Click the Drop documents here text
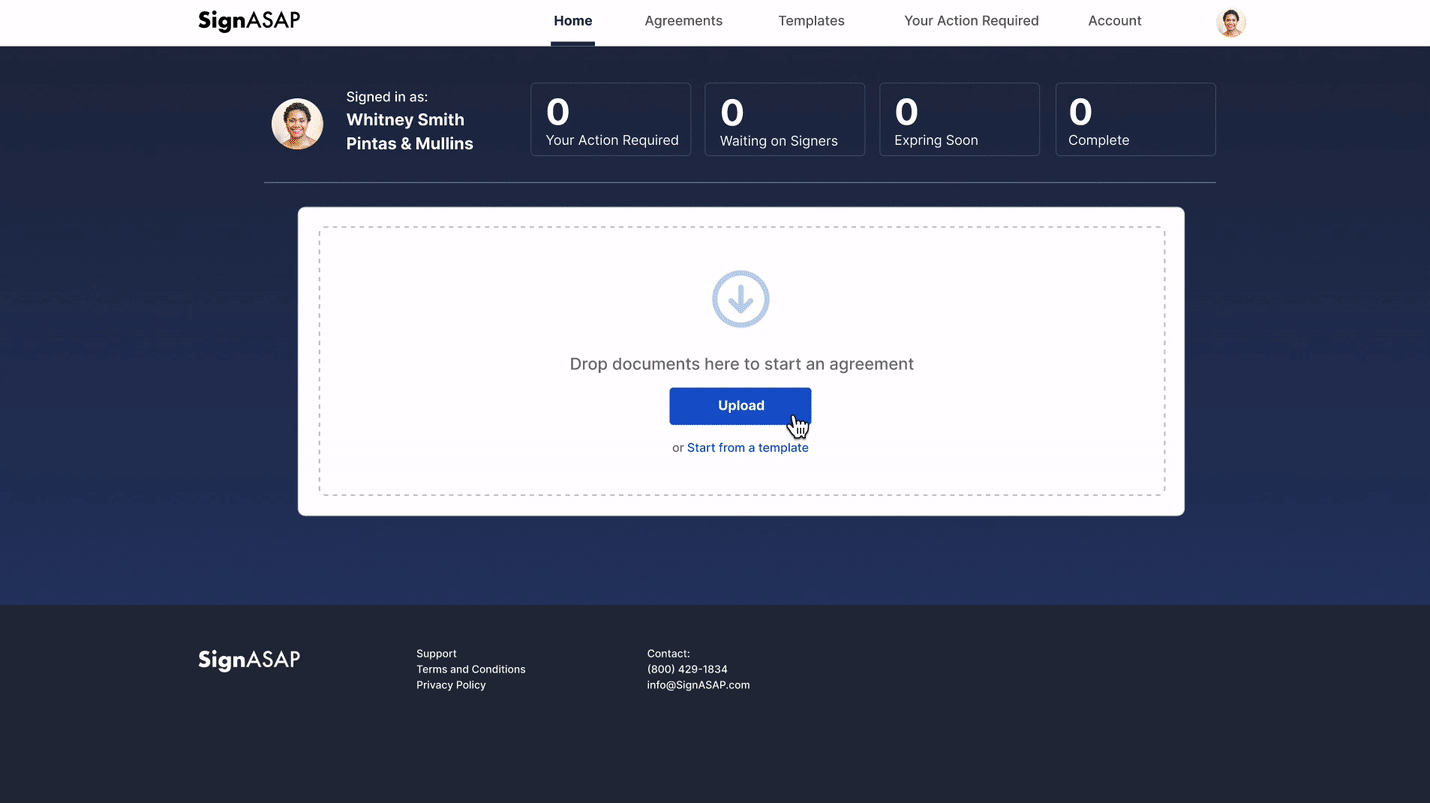 pyautogui.click(x=742, y=364)
